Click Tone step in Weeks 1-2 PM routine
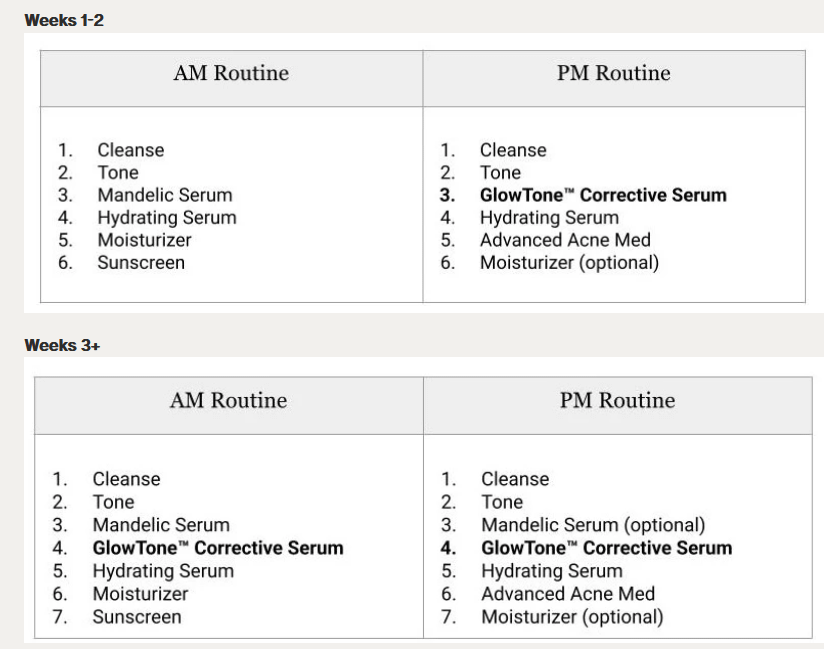824x649 pixels. click(500, 172)
